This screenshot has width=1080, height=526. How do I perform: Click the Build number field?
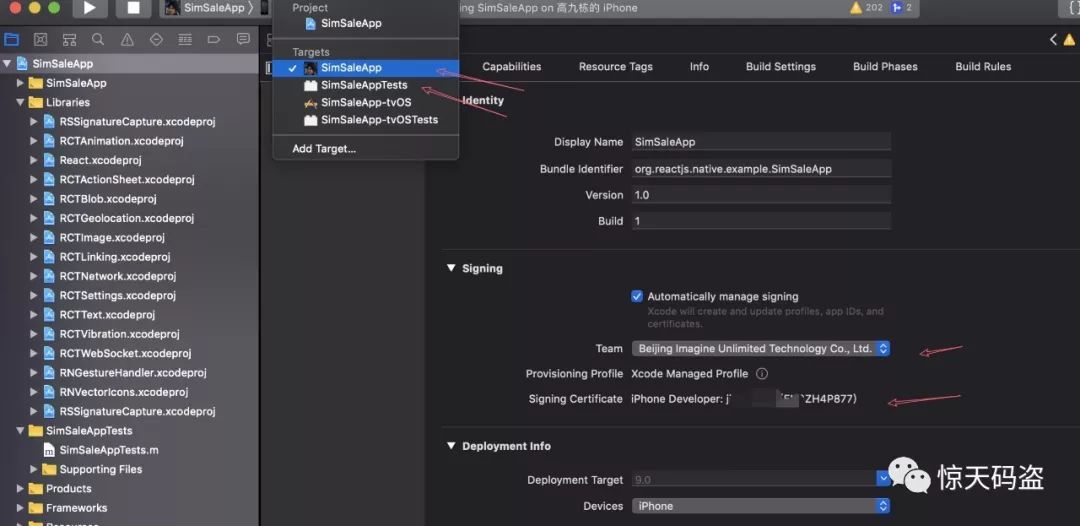click(x=761, y=221)
